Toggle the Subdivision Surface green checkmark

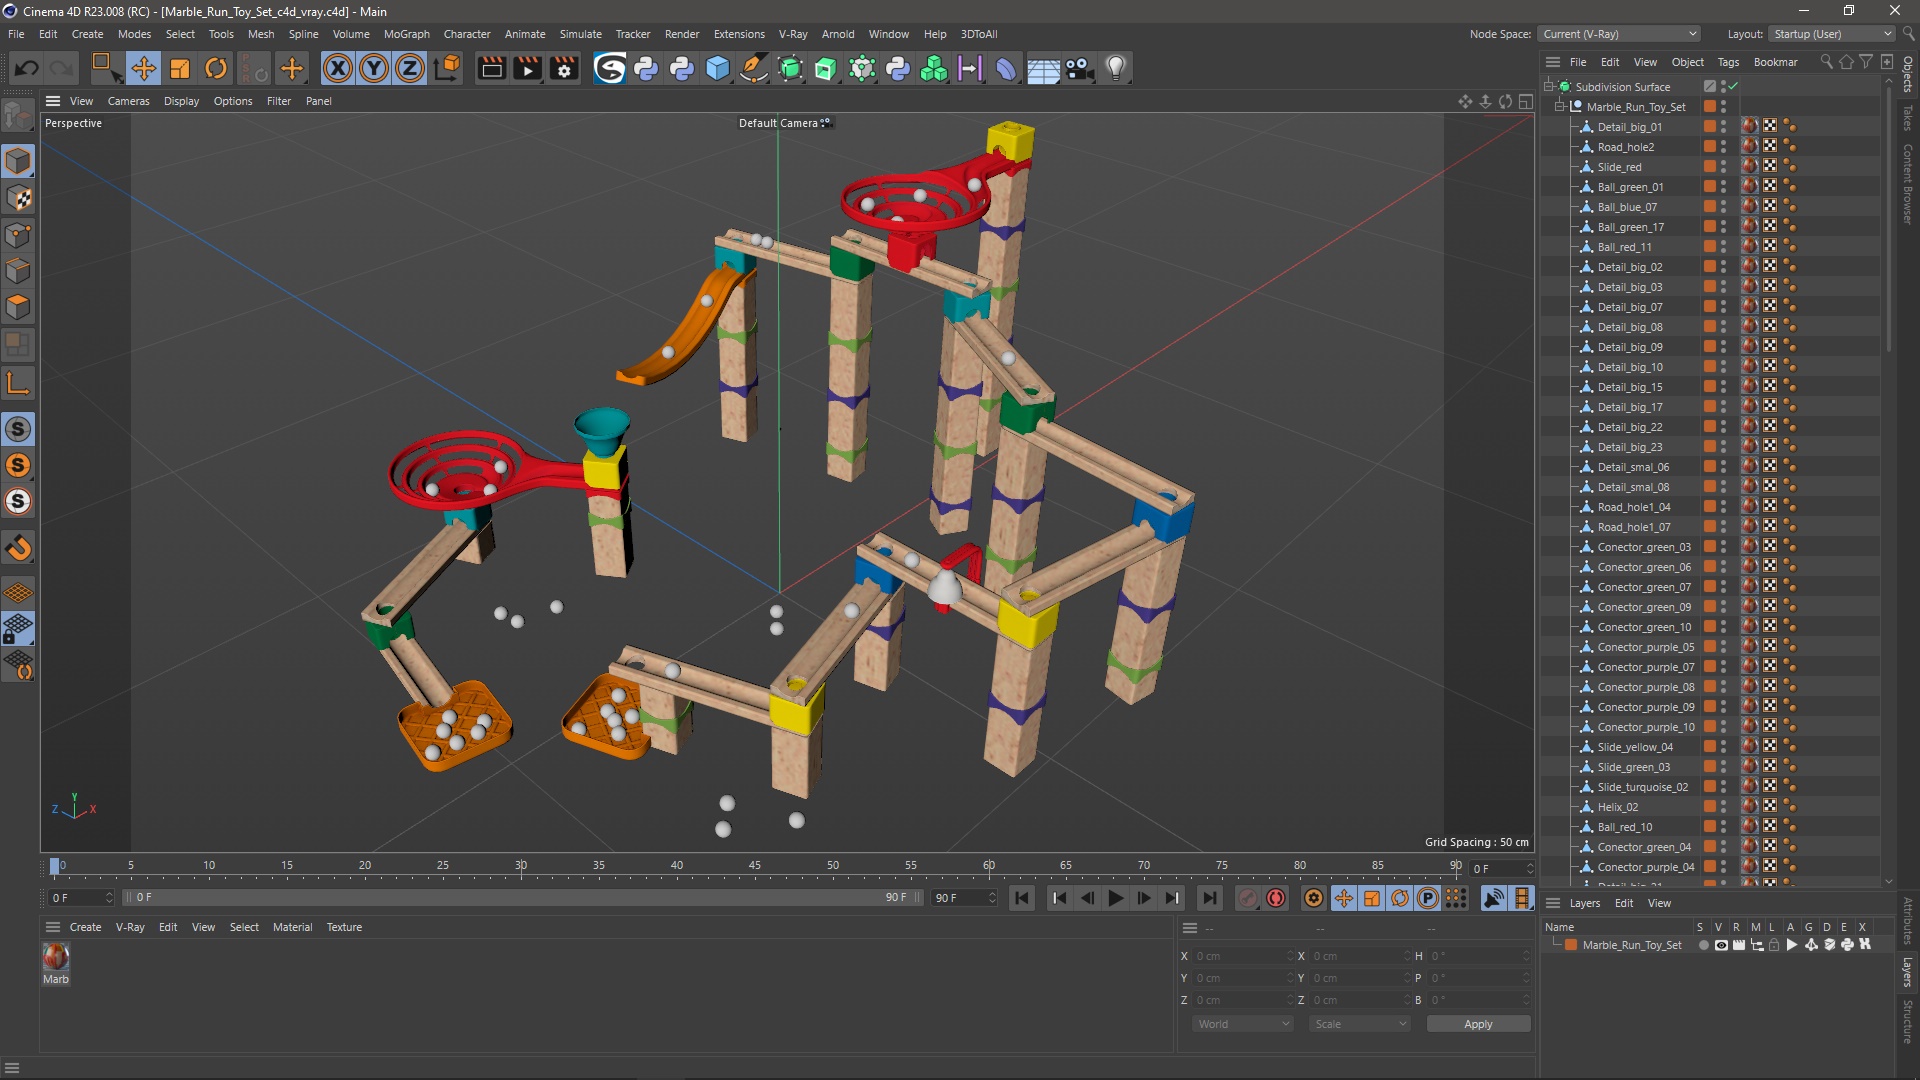pyautogui.click(x=1733, y=87)
